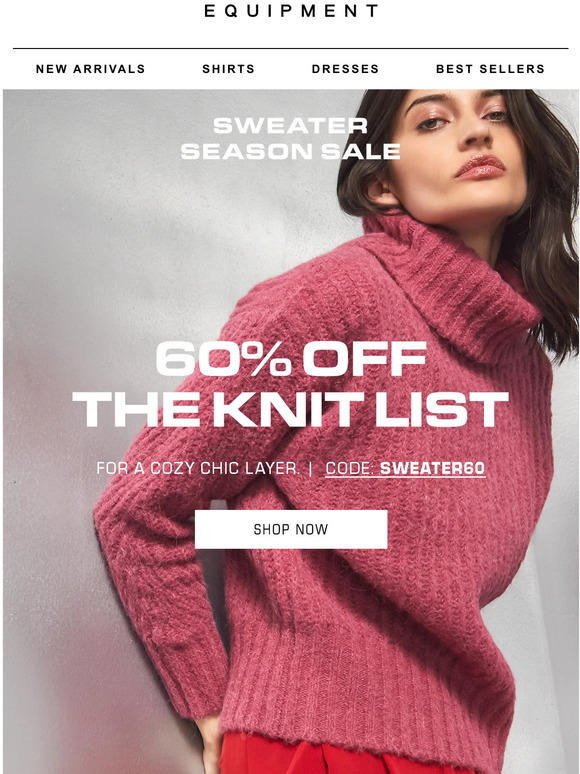Click the gray wall left of model

(99, 296)
